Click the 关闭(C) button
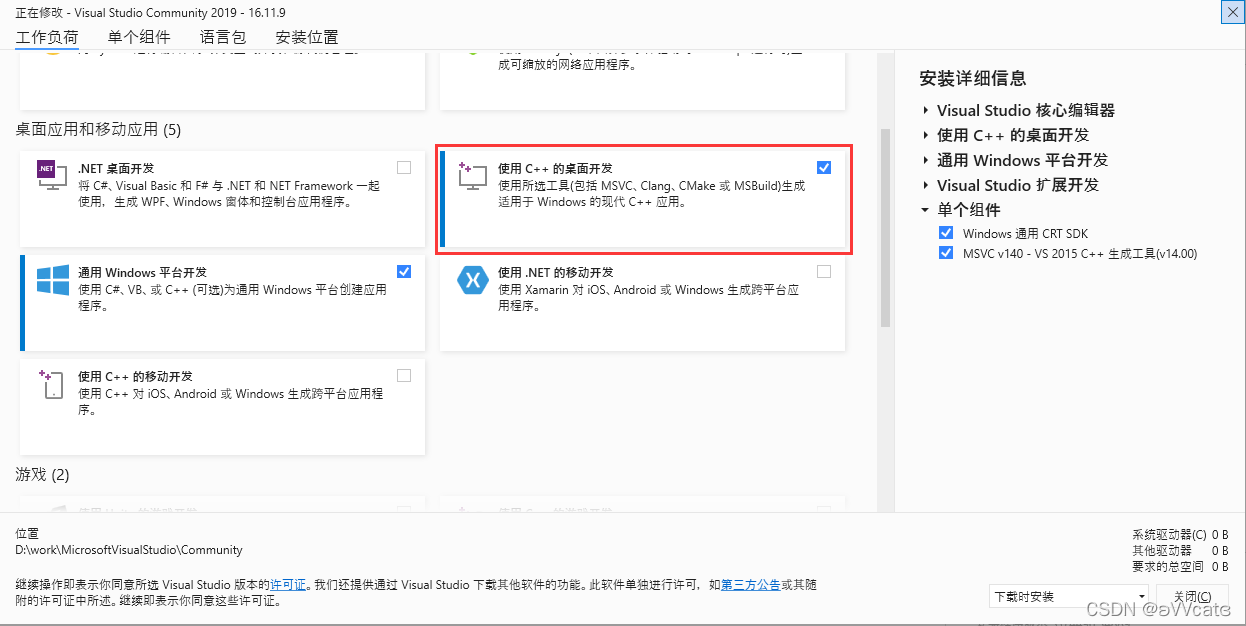 (x=1193, y=594)
